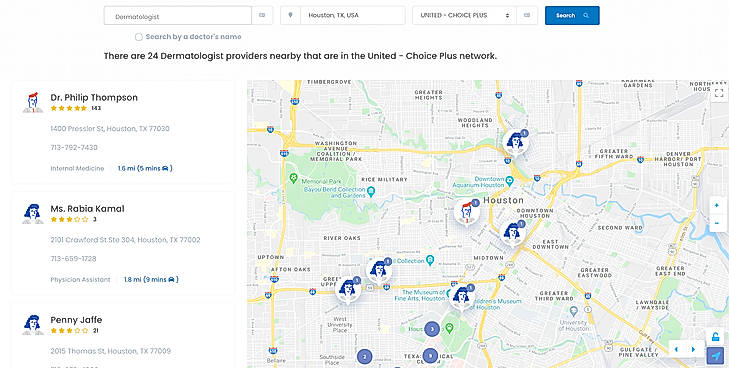Click the blue location arrow icon
The height and width of the screenshot is (368, 729).
716,356
